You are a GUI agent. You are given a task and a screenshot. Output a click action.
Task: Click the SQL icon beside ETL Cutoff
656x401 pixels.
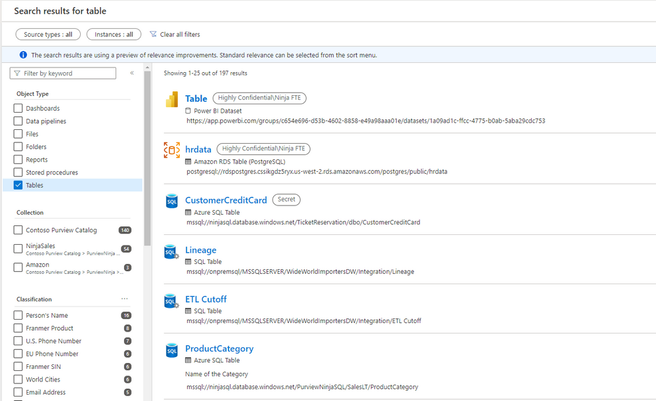click(171, 301)
